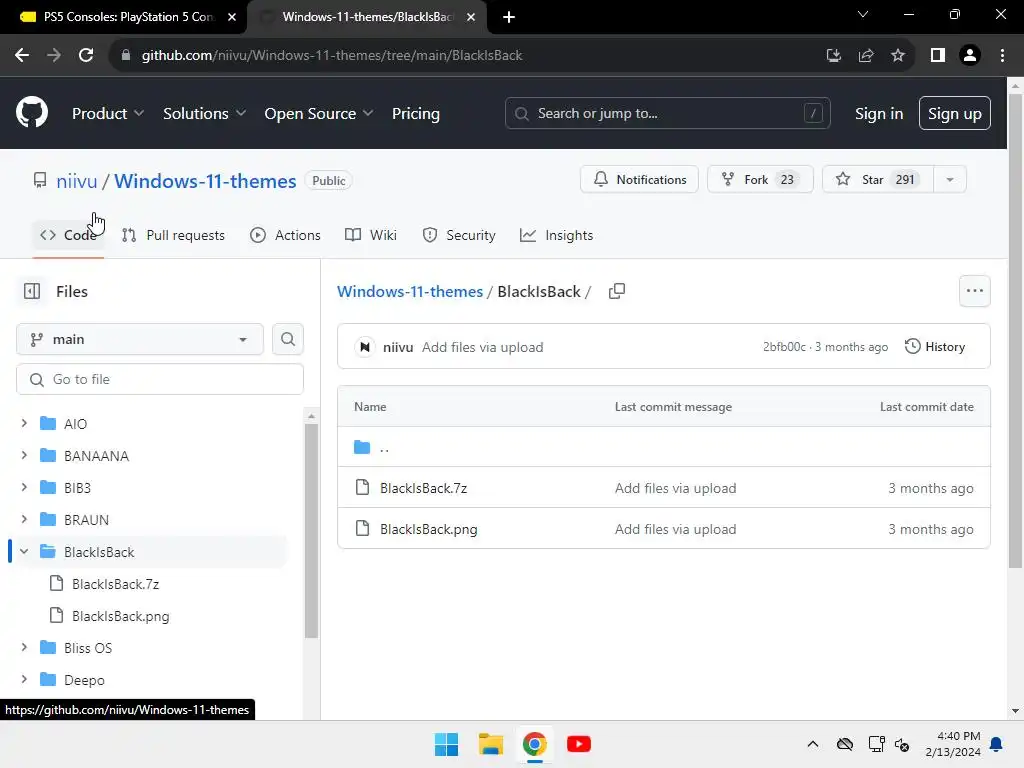Open the Wiki tab
The width and height of the screenshot is (1024, 768).
tap(371, 235)
